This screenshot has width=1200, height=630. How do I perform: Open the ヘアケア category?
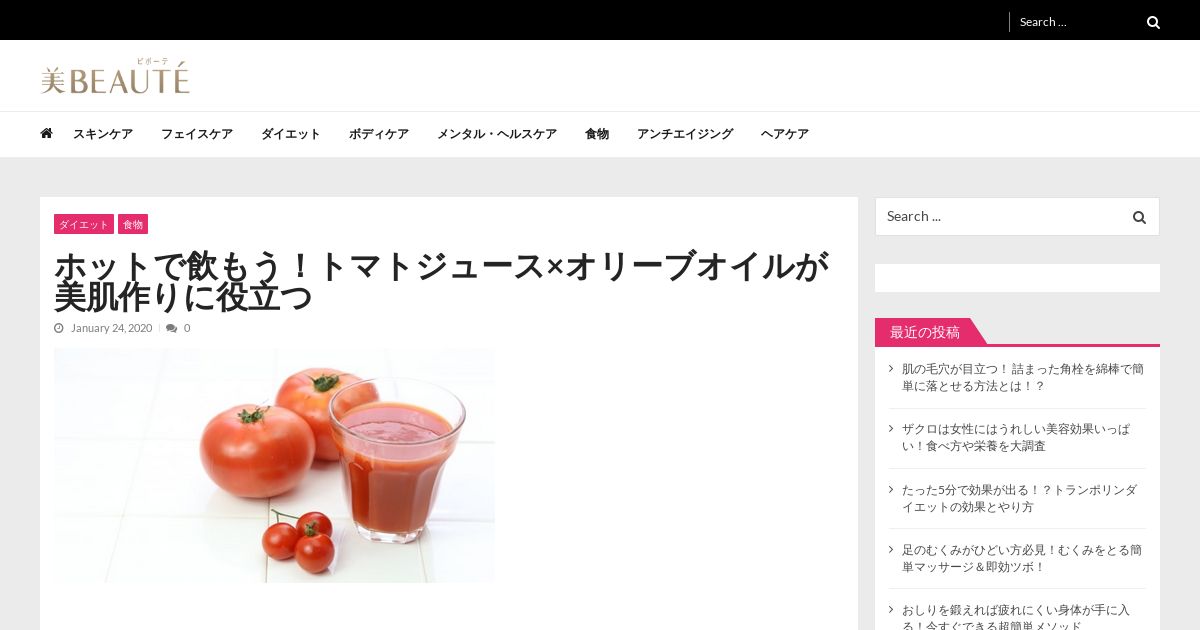(x=785, y=134)
